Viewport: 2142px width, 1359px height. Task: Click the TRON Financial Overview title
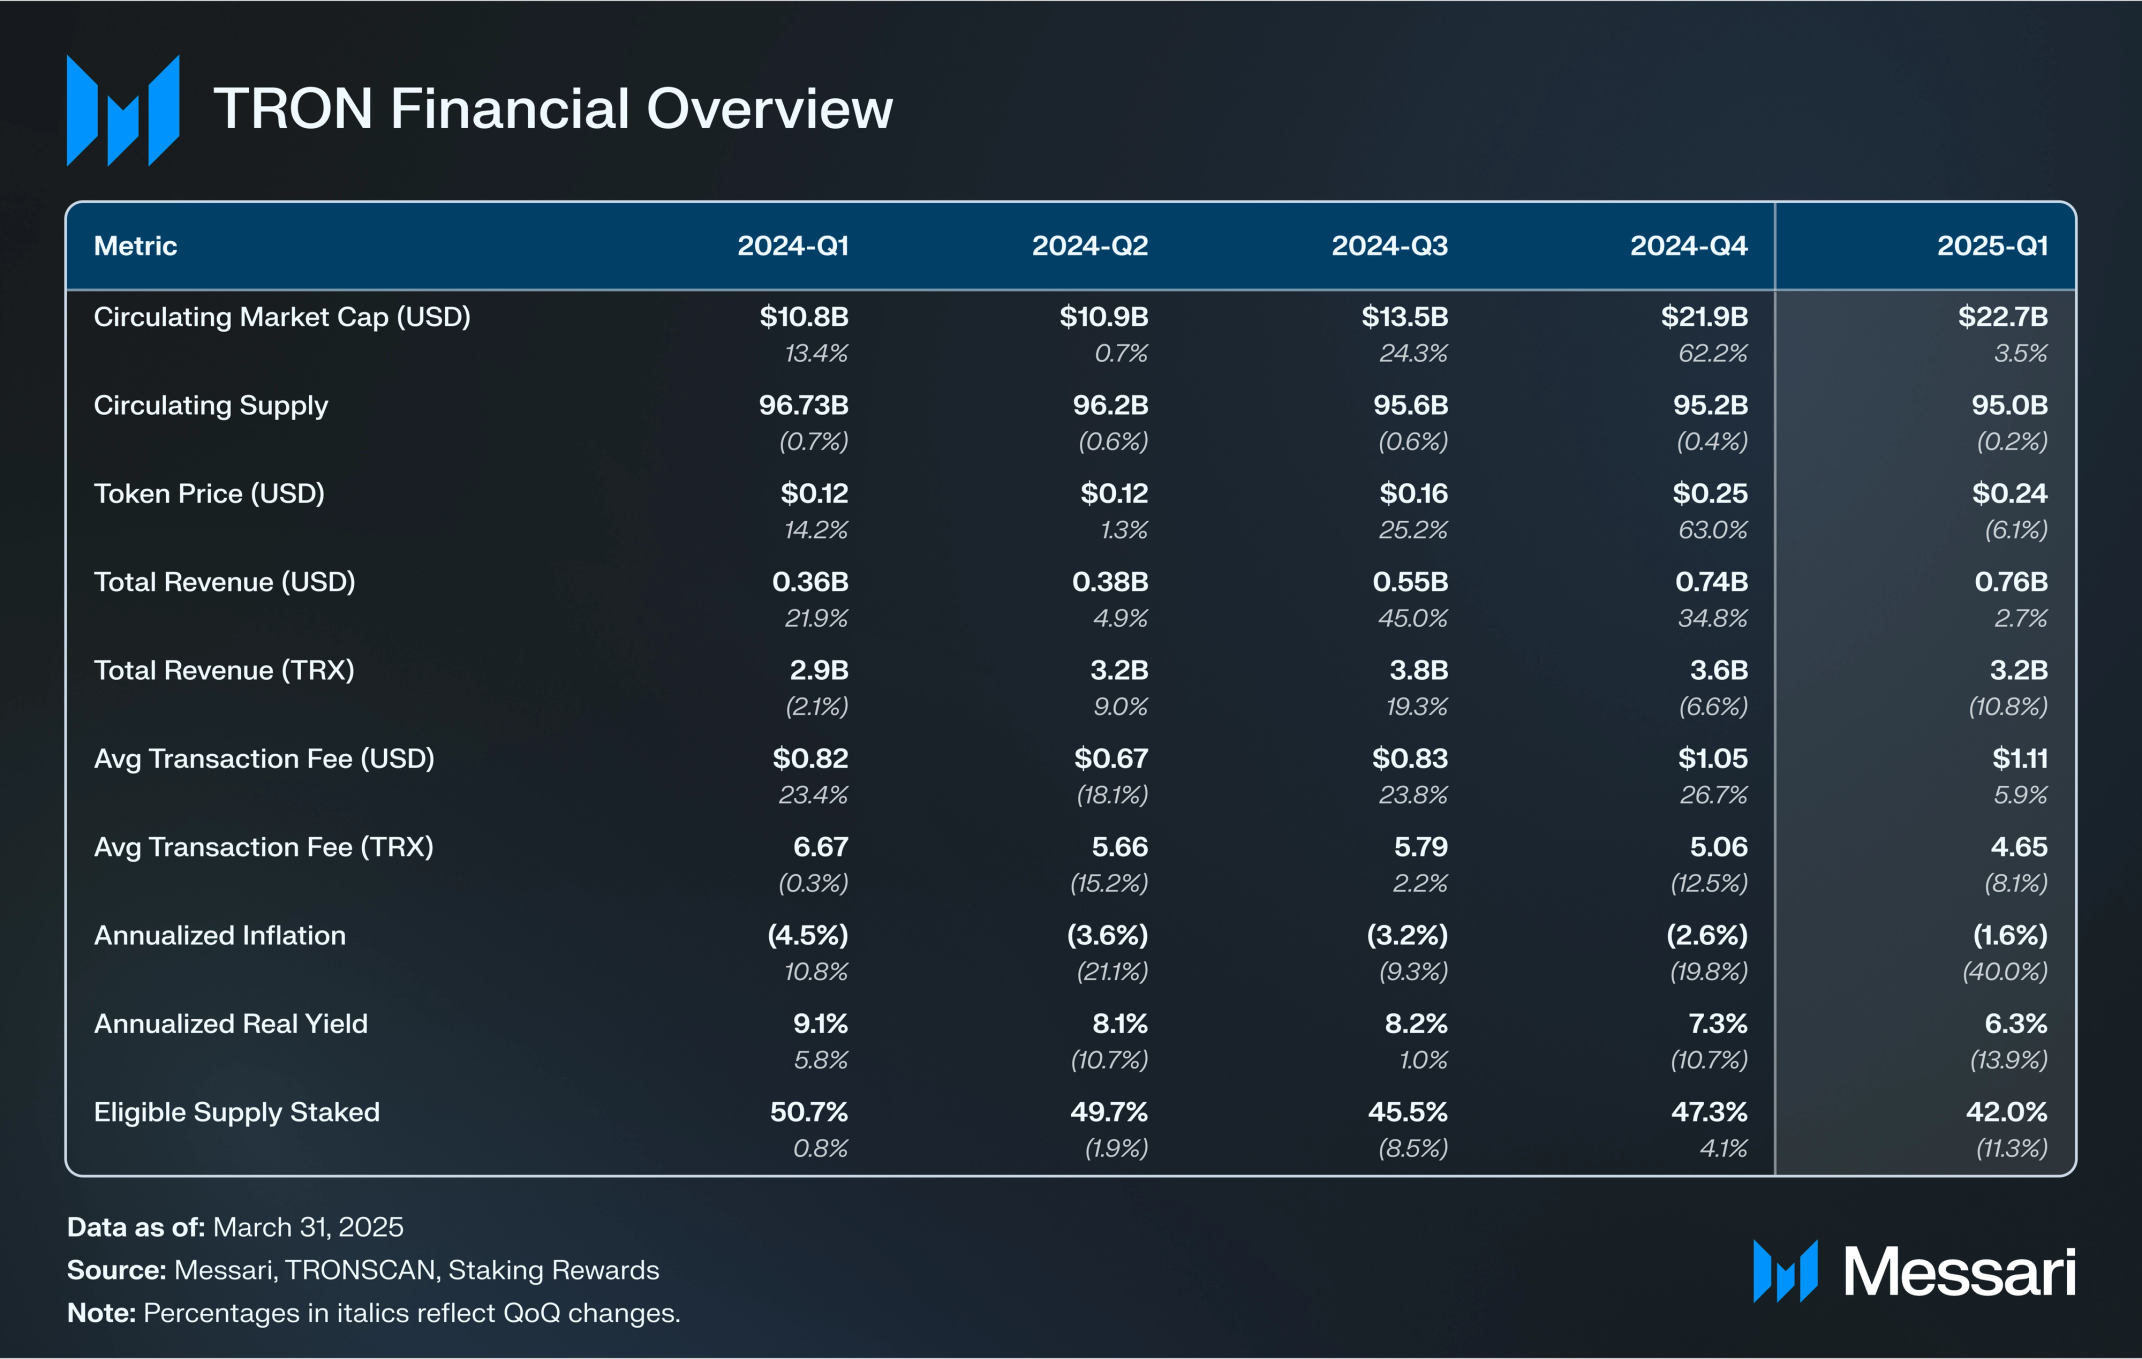click(x=552, y=108)
